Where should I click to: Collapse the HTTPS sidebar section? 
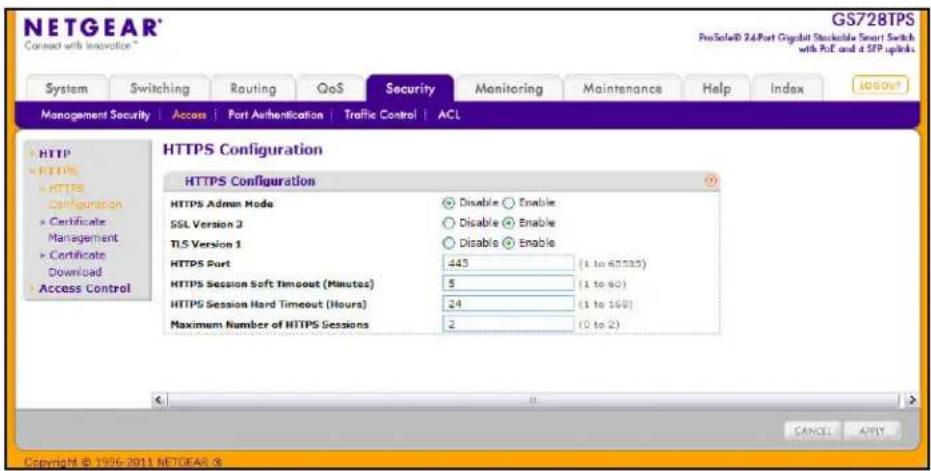pyautogui.click(x=55, y=171)
